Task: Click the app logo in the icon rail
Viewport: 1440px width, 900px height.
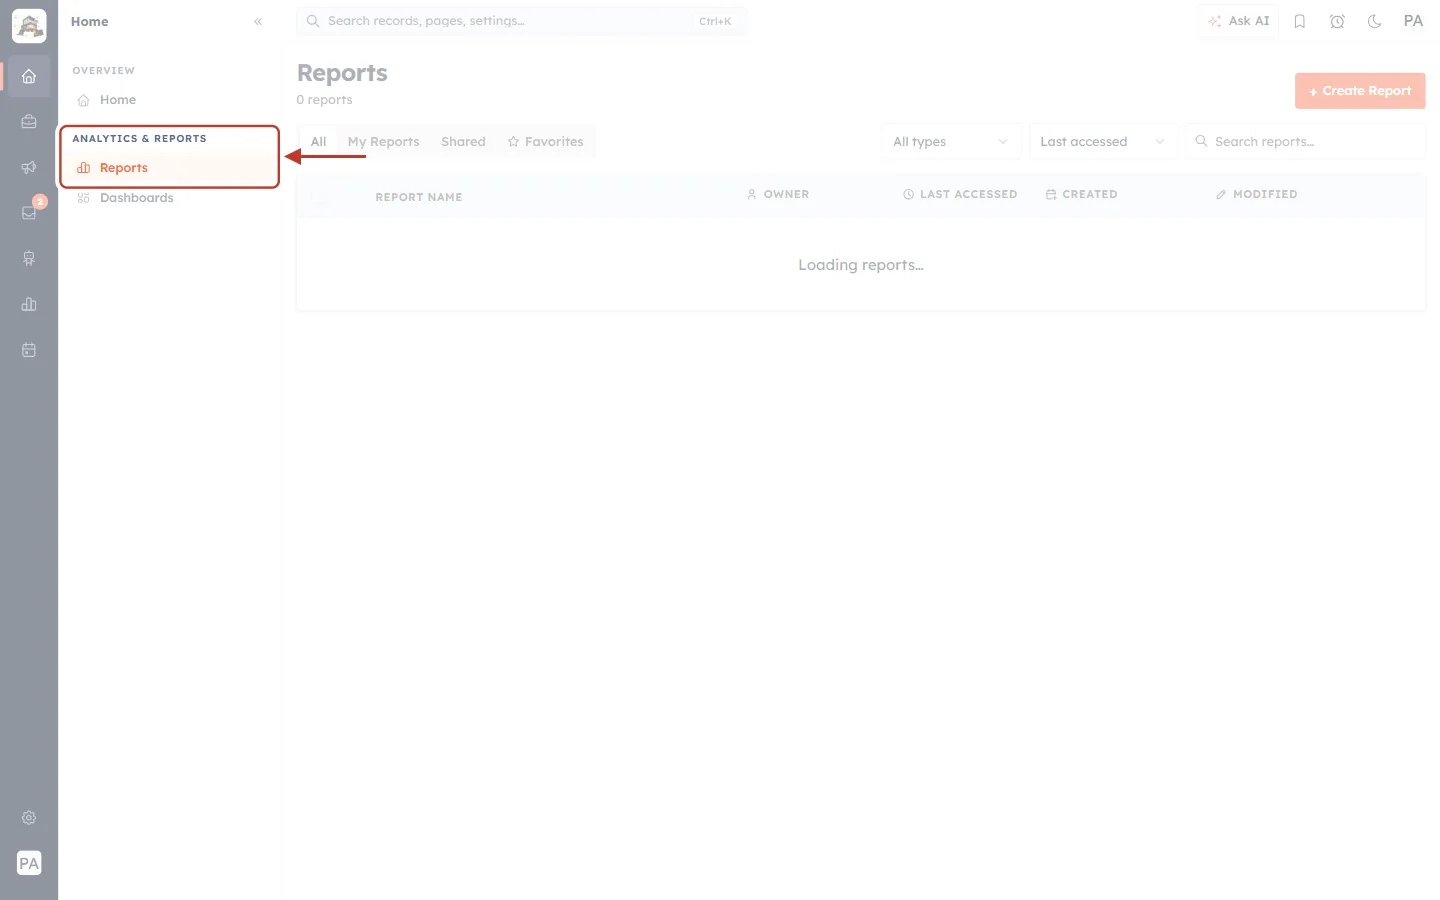Action: coord(29,26)
